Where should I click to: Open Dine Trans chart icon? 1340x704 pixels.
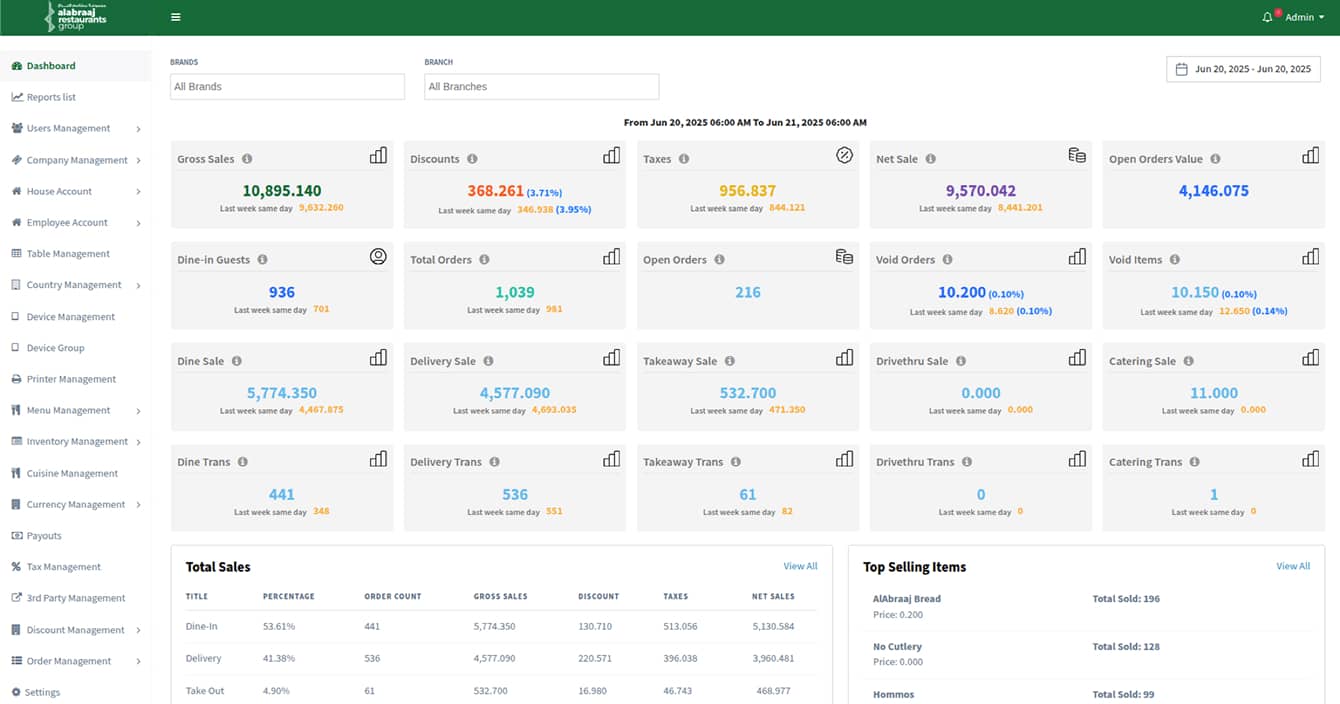tap(378, 458)
